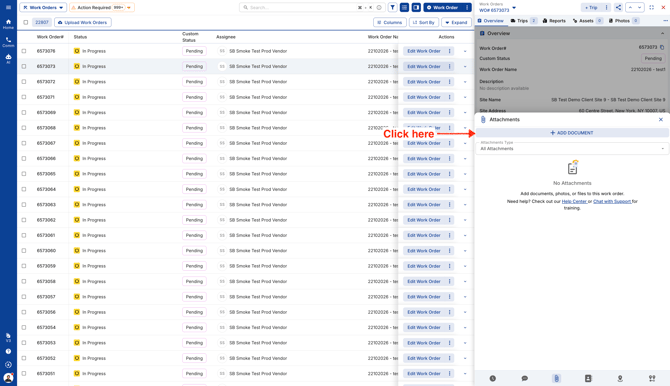Switch to the Trips tab
670x386 pixels.
click(523, 21)
